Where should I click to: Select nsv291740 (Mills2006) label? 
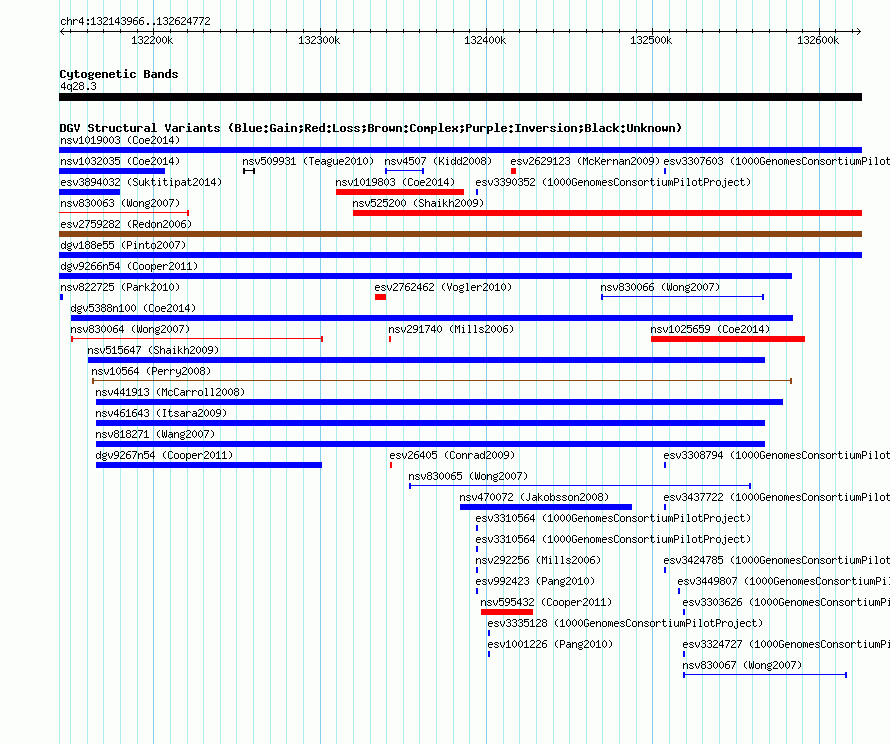[x=451, y=329]
